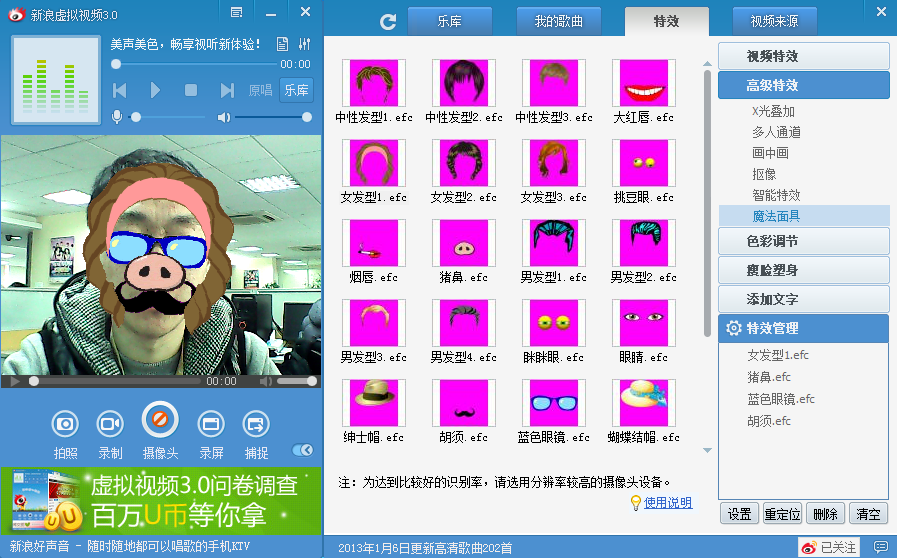Click the 录屏 screen record icon

coord(211,424)
